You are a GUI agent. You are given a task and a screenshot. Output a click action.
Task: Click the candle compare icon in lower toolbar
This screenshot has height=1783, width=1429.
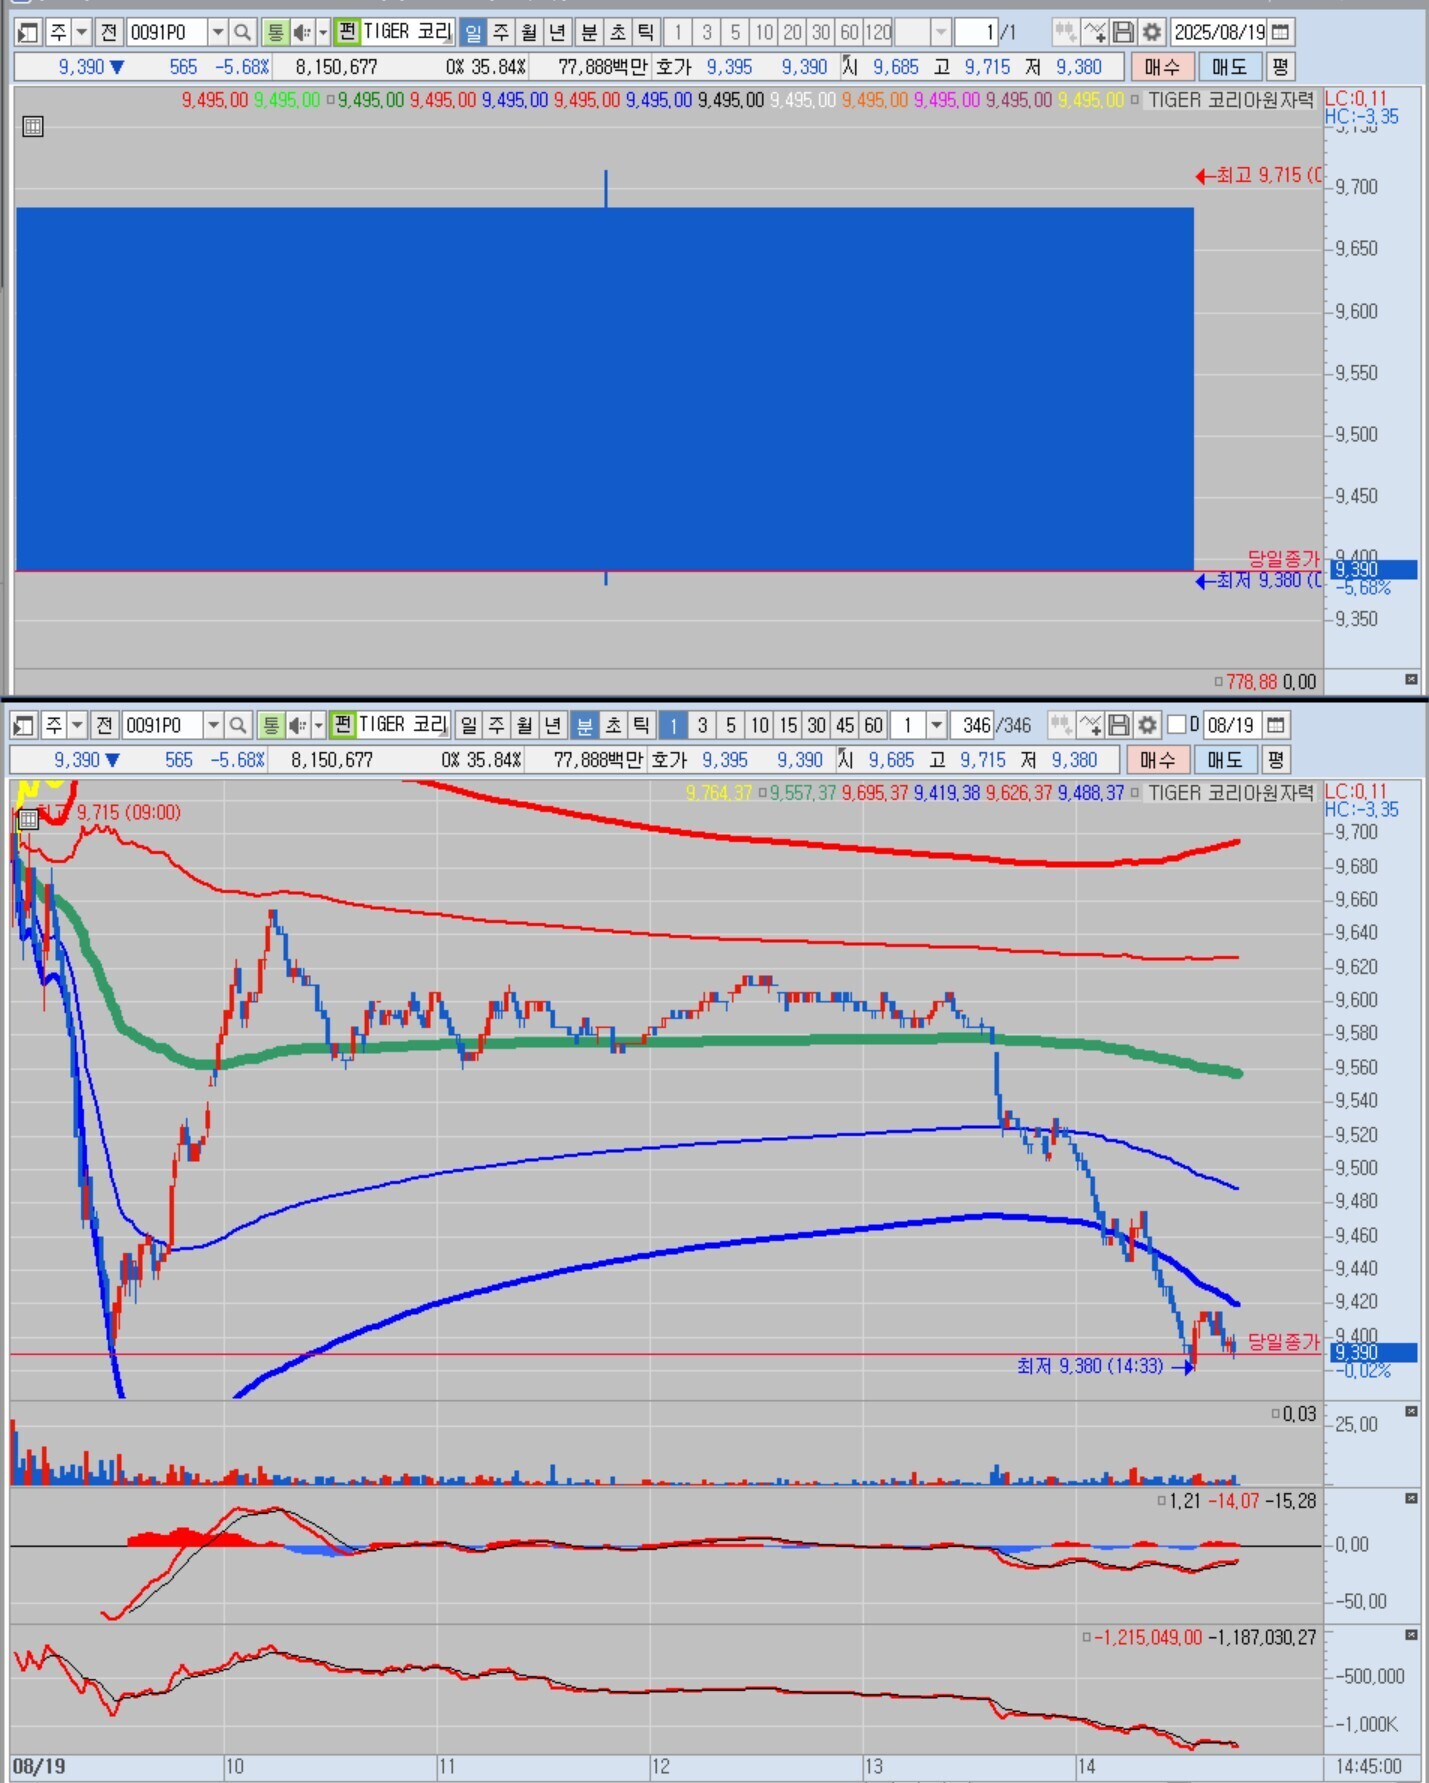point(1061,725)
